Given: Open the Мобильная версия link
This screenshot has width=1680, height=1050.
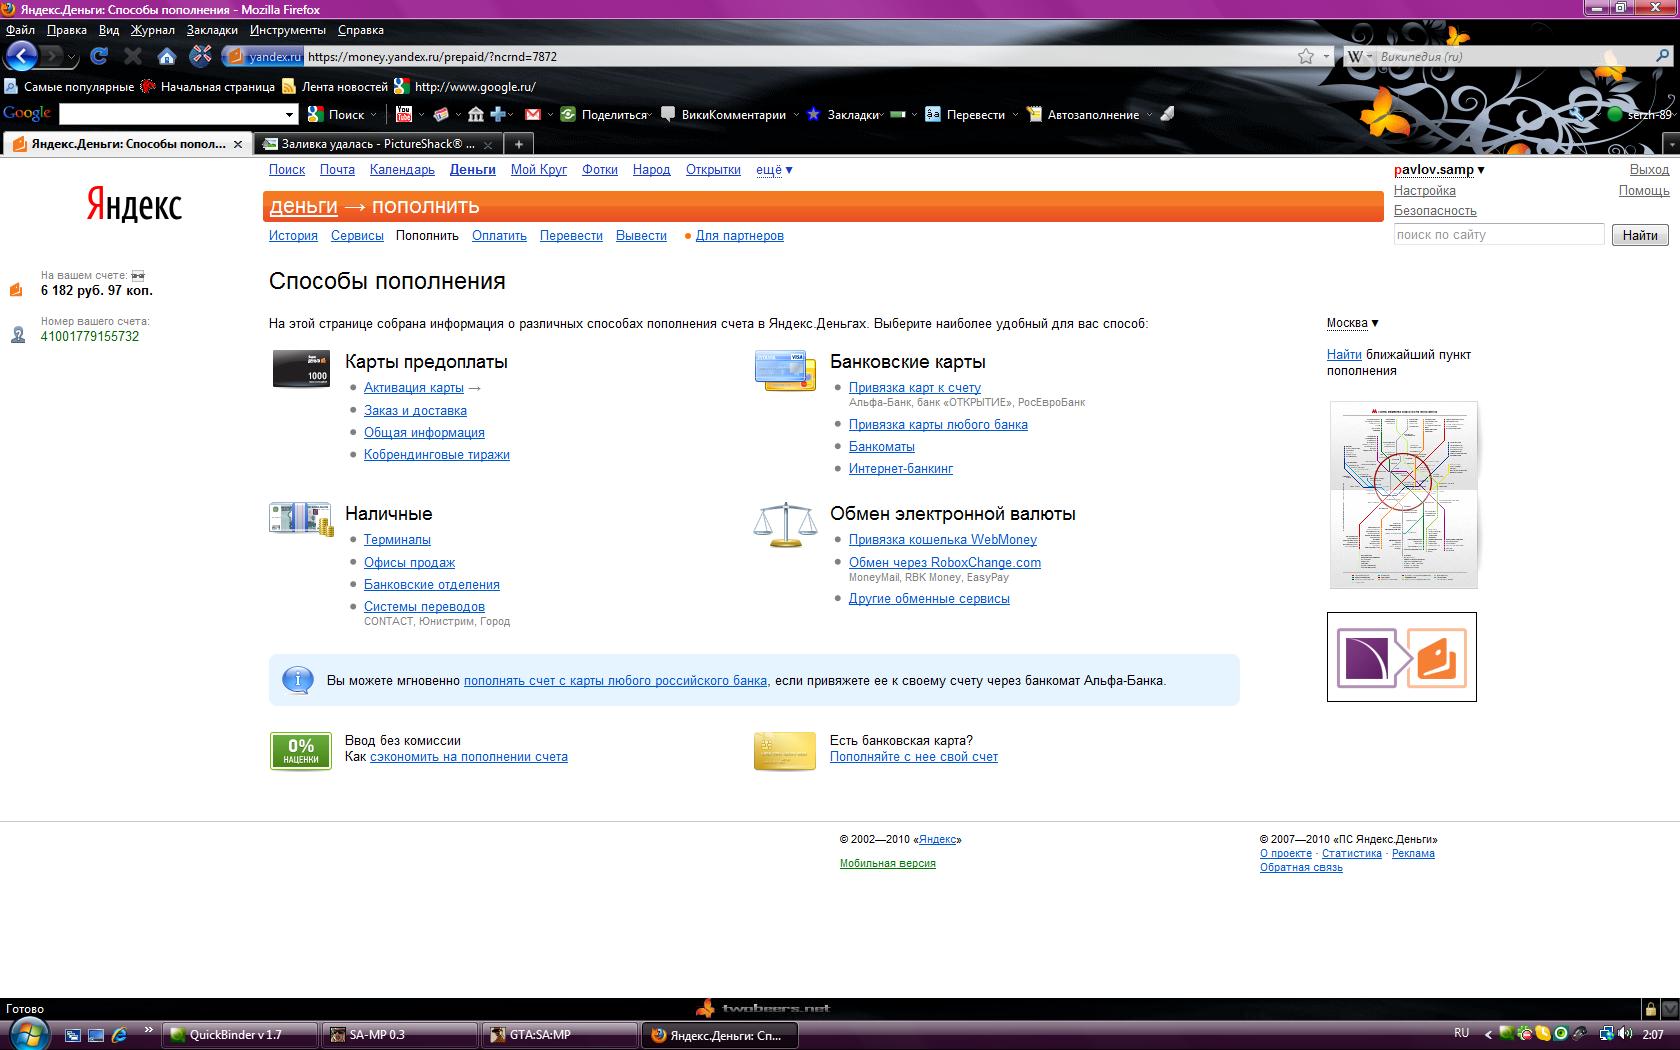Looking at the screenshot, I should point(888,863).
